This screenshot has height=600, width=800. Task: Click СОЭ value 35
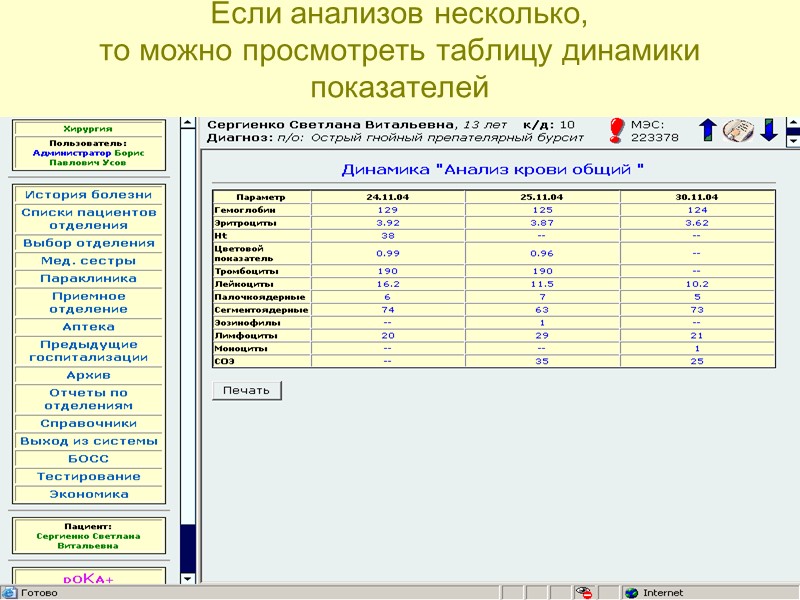pyautogui.click(x=542, y=361)
